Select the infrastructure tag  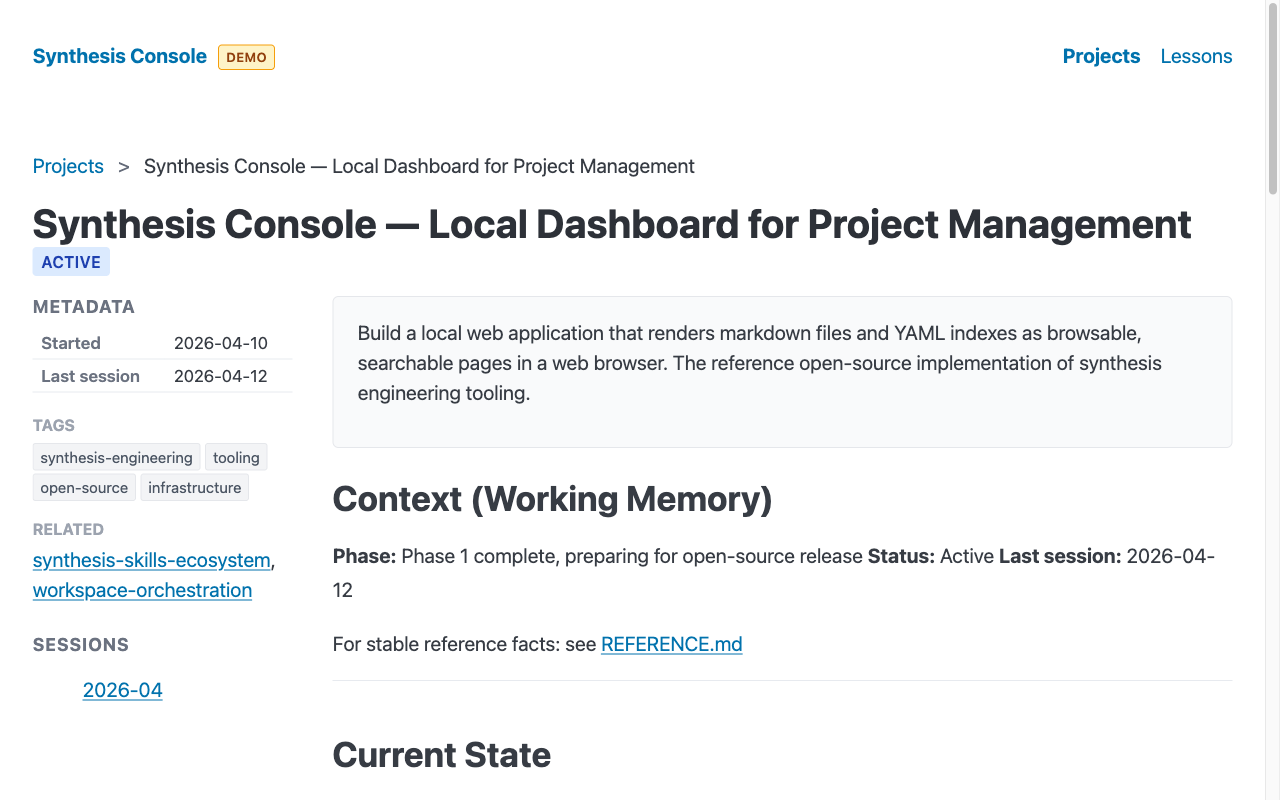pos(194,487)
